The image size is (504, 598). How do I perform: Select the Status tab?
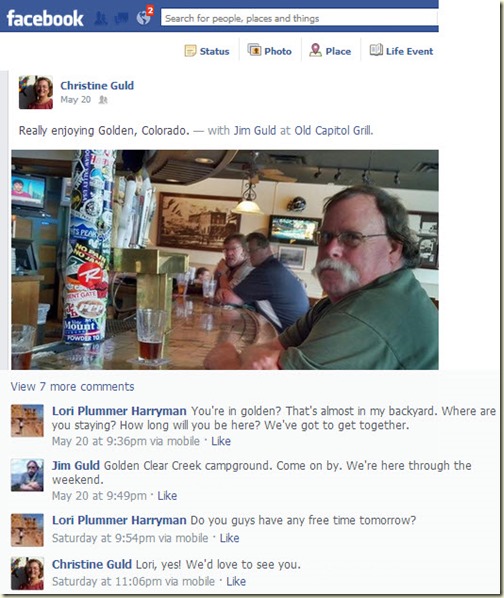click(x=207, y=51)
